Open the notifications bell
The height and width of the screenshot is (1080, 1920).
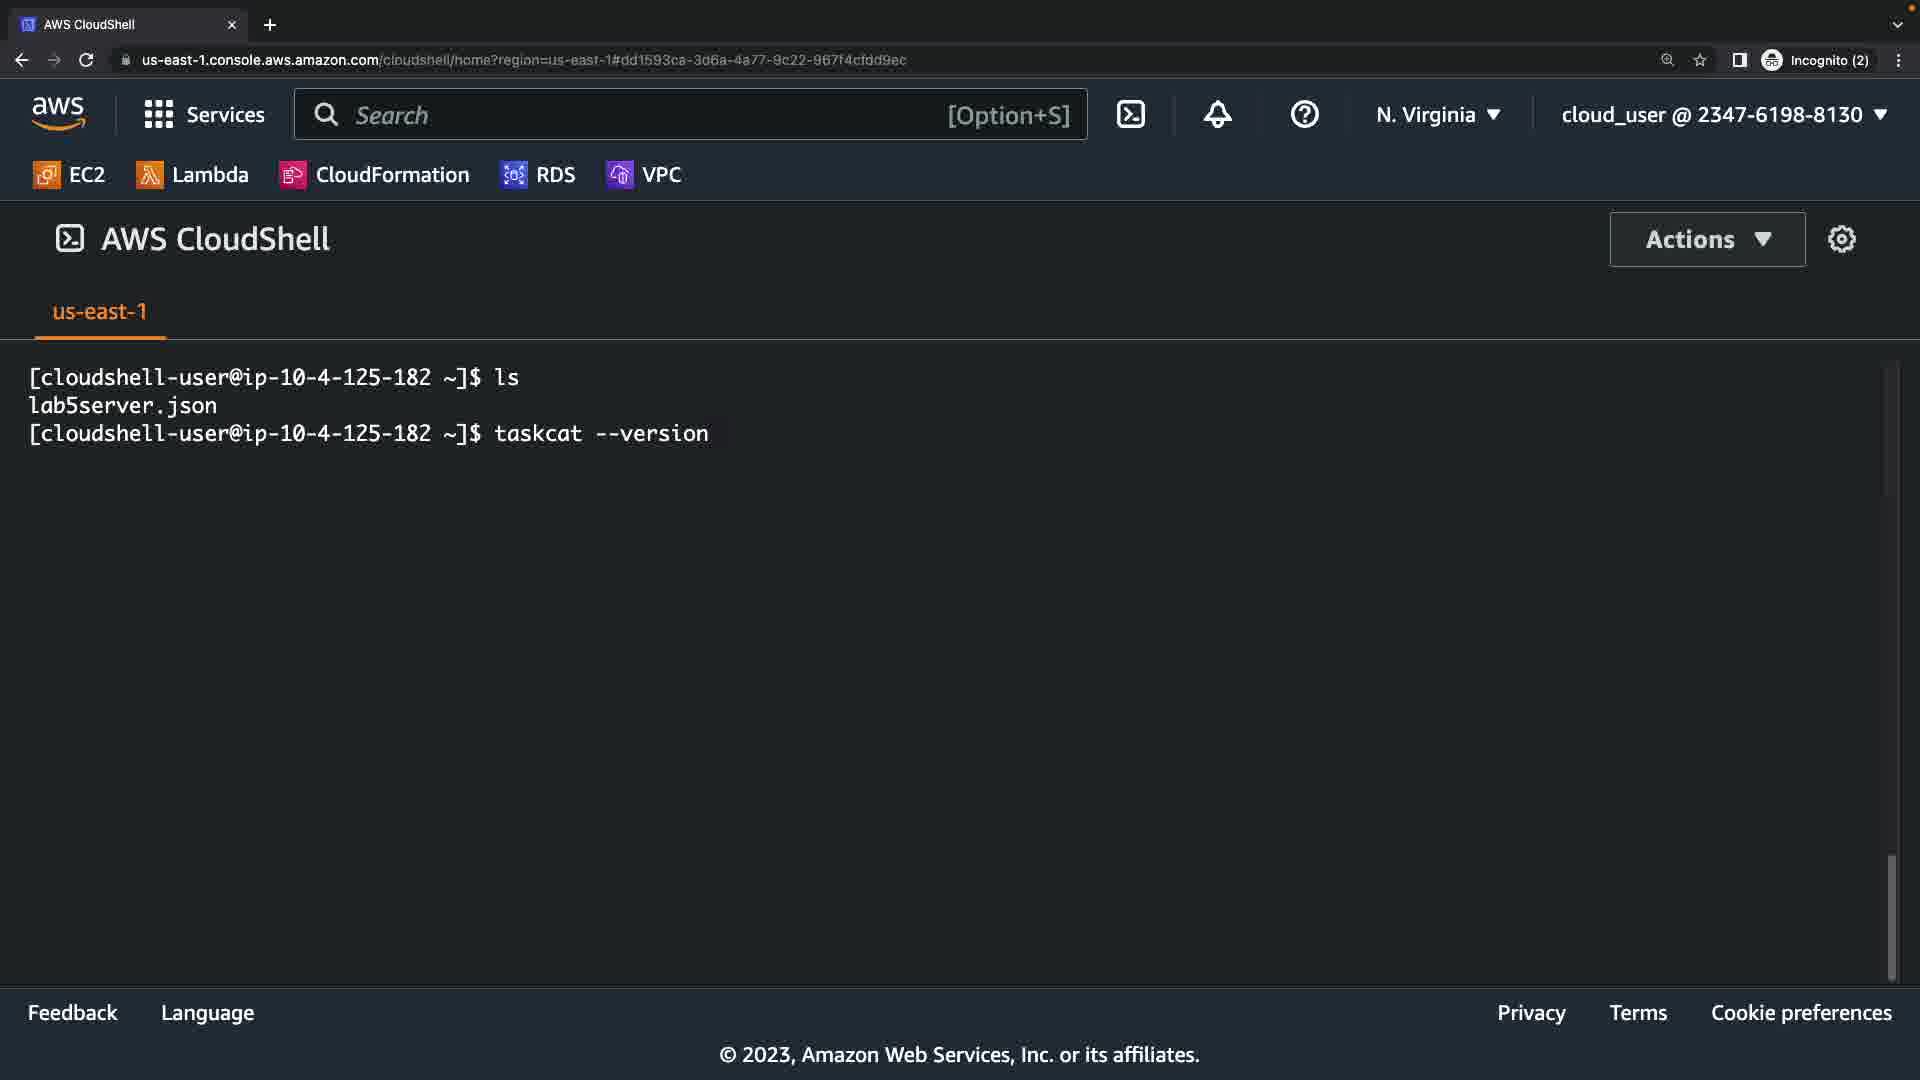[x=1217, y=115]
